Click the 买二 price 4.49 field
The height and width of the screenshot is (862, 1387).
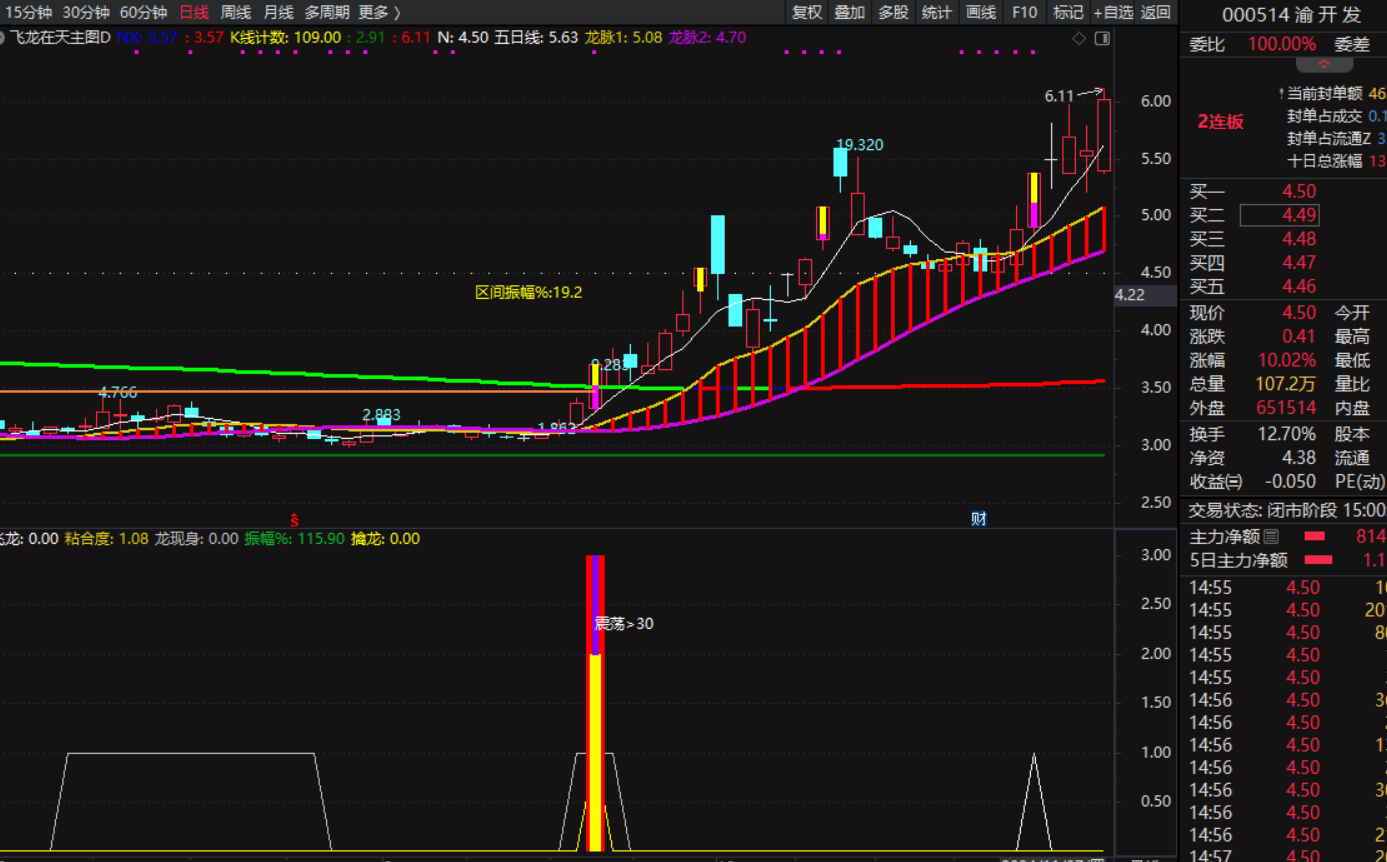[1280, 215]
